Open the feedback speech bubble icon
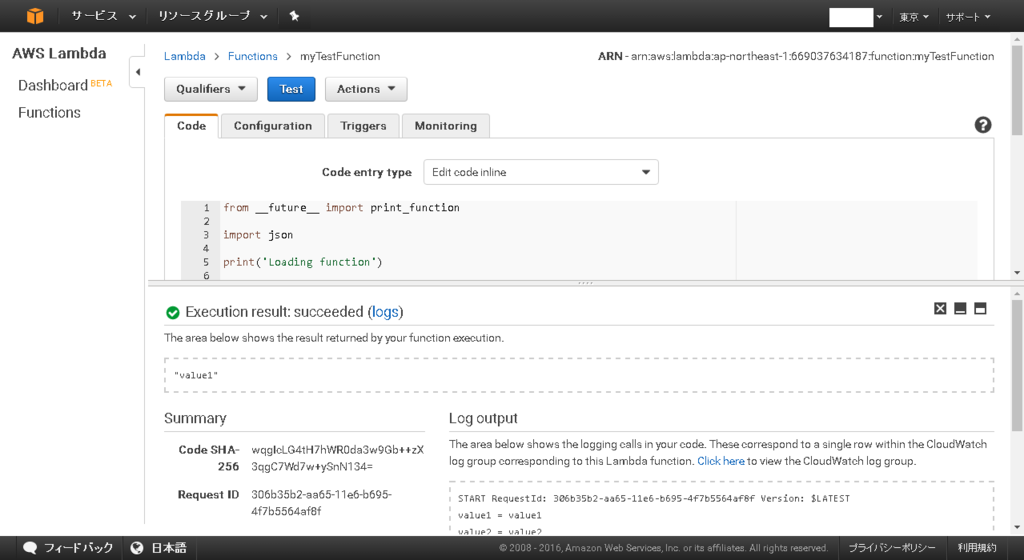The width and height of the screenshot is (1024, 560). [x=30, y=548]
